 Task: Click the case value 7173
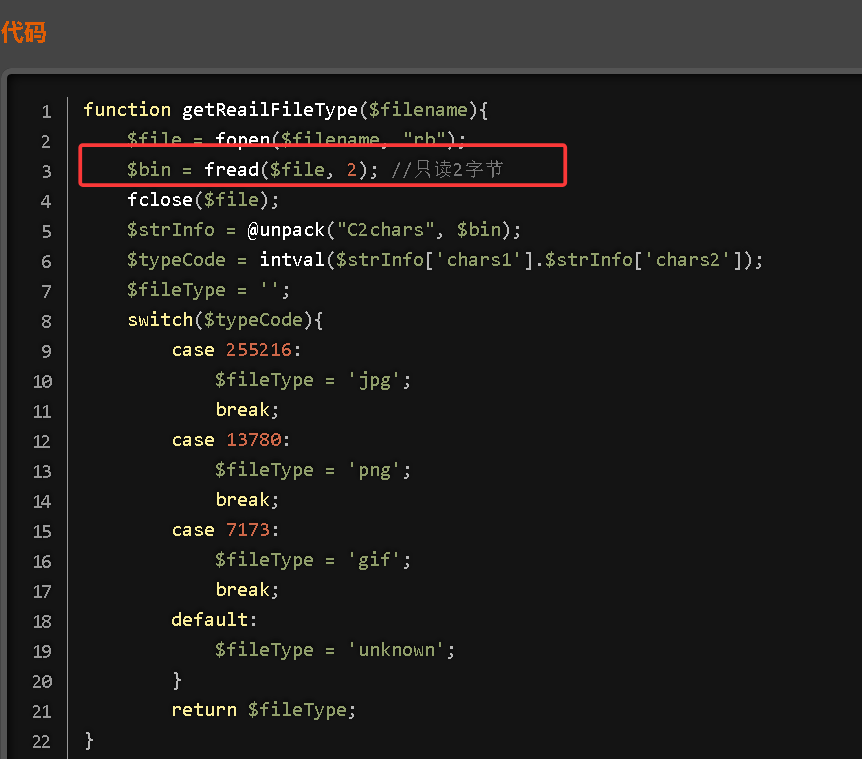pos(248,530)
